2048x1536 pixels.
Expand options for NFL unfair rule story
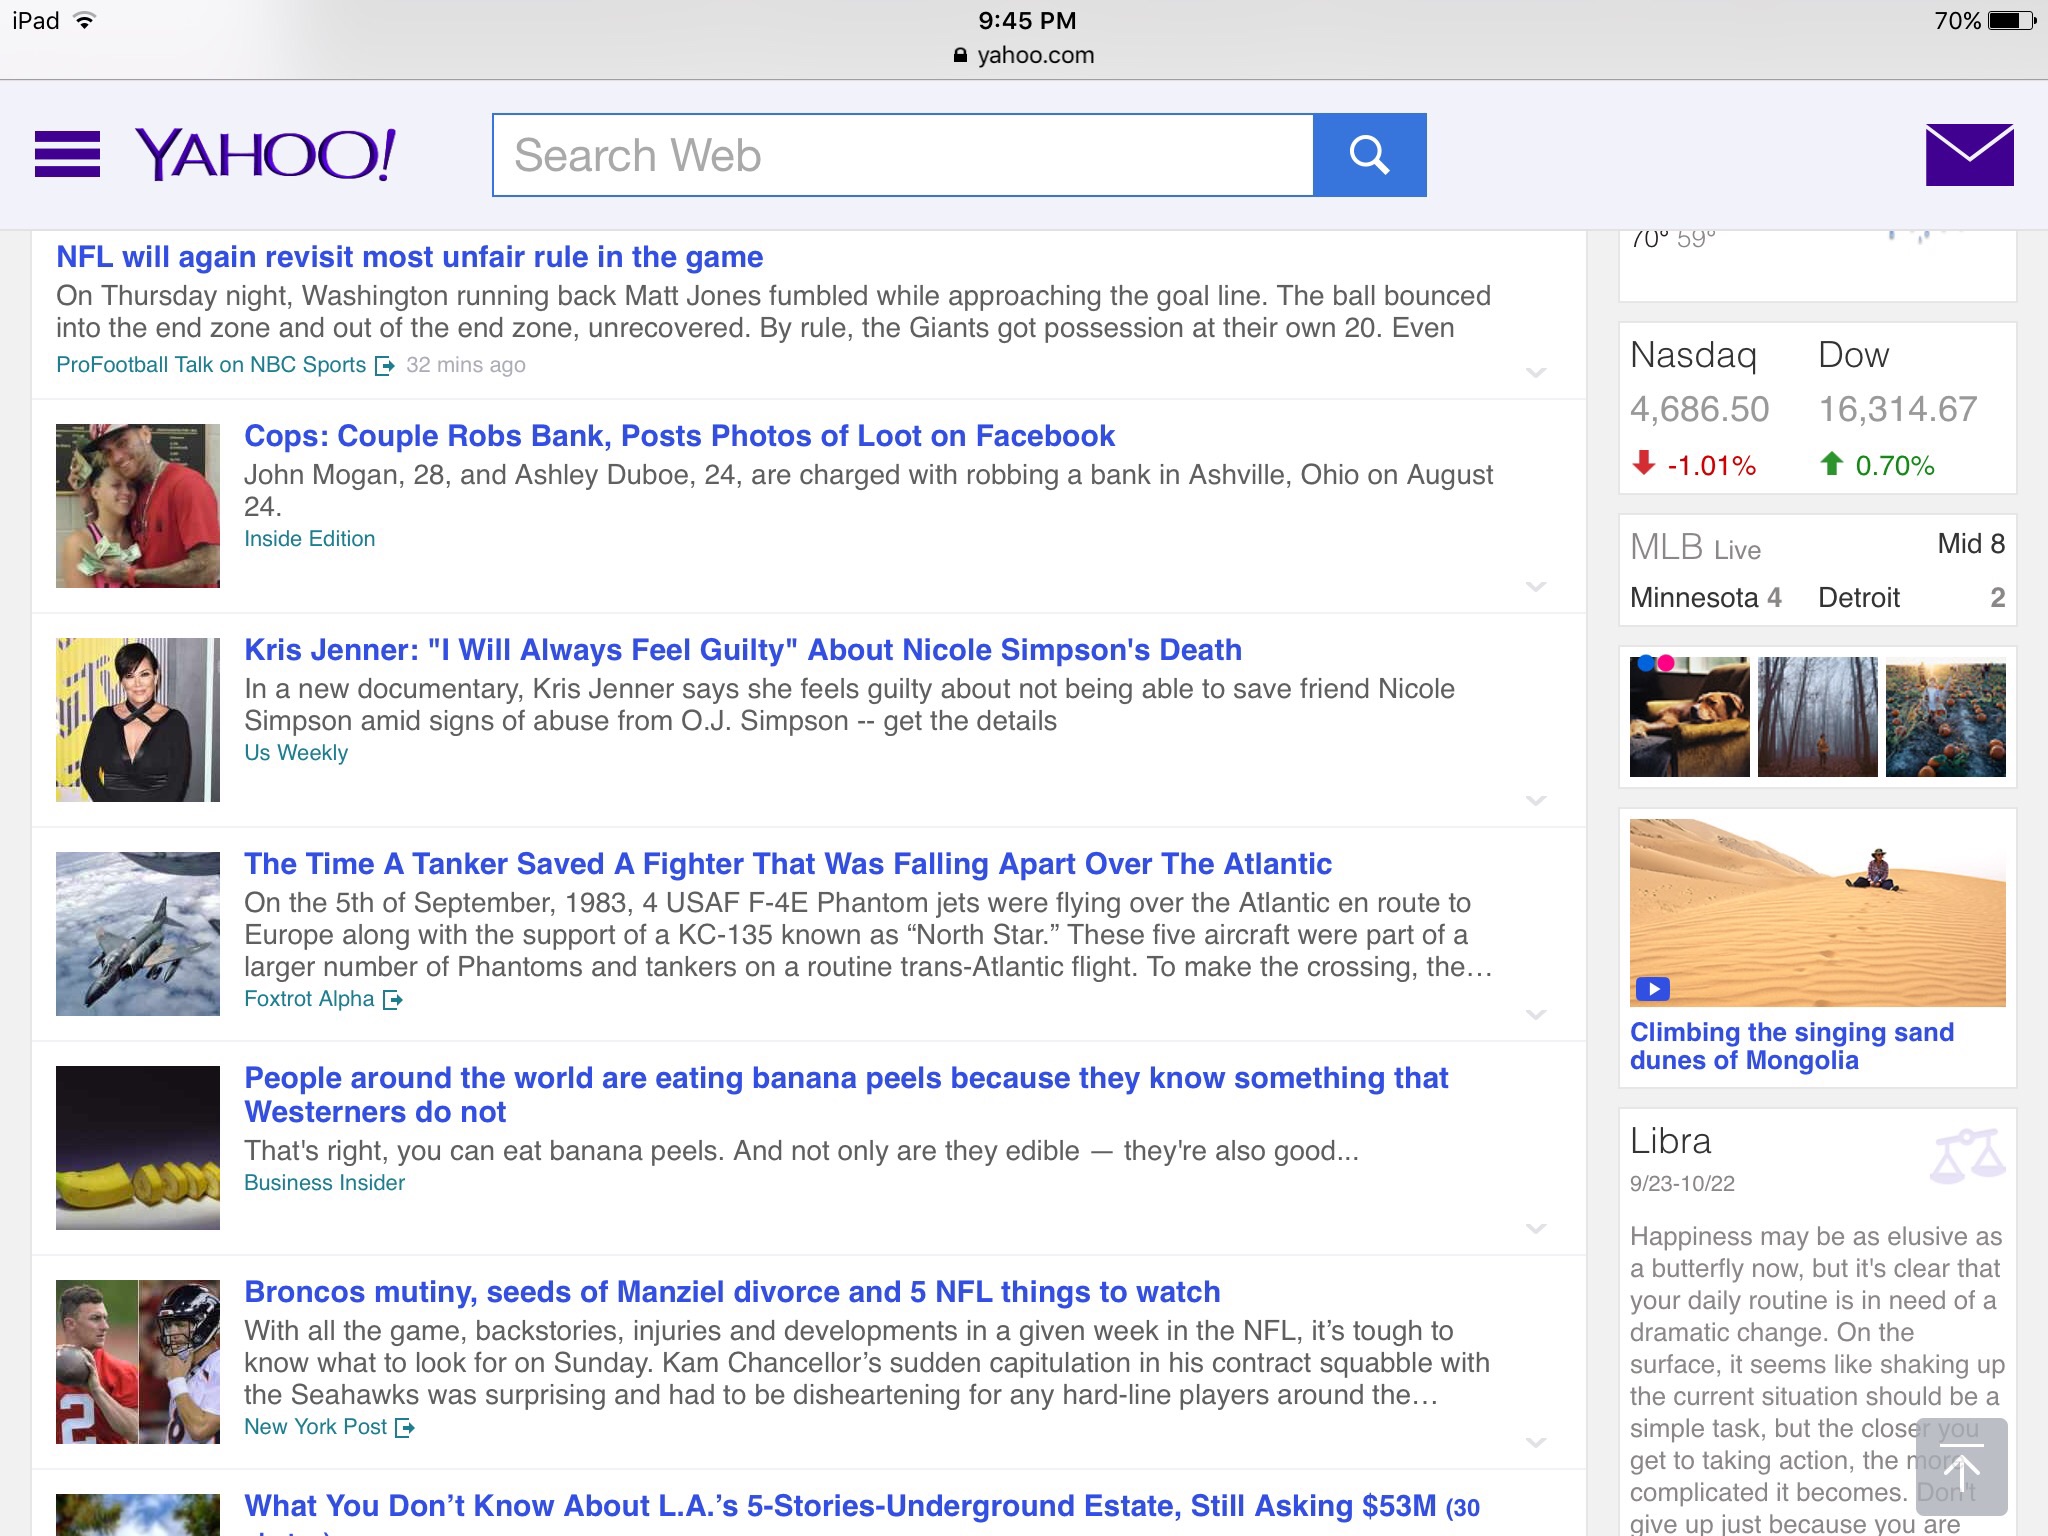tap(1536, 372)
